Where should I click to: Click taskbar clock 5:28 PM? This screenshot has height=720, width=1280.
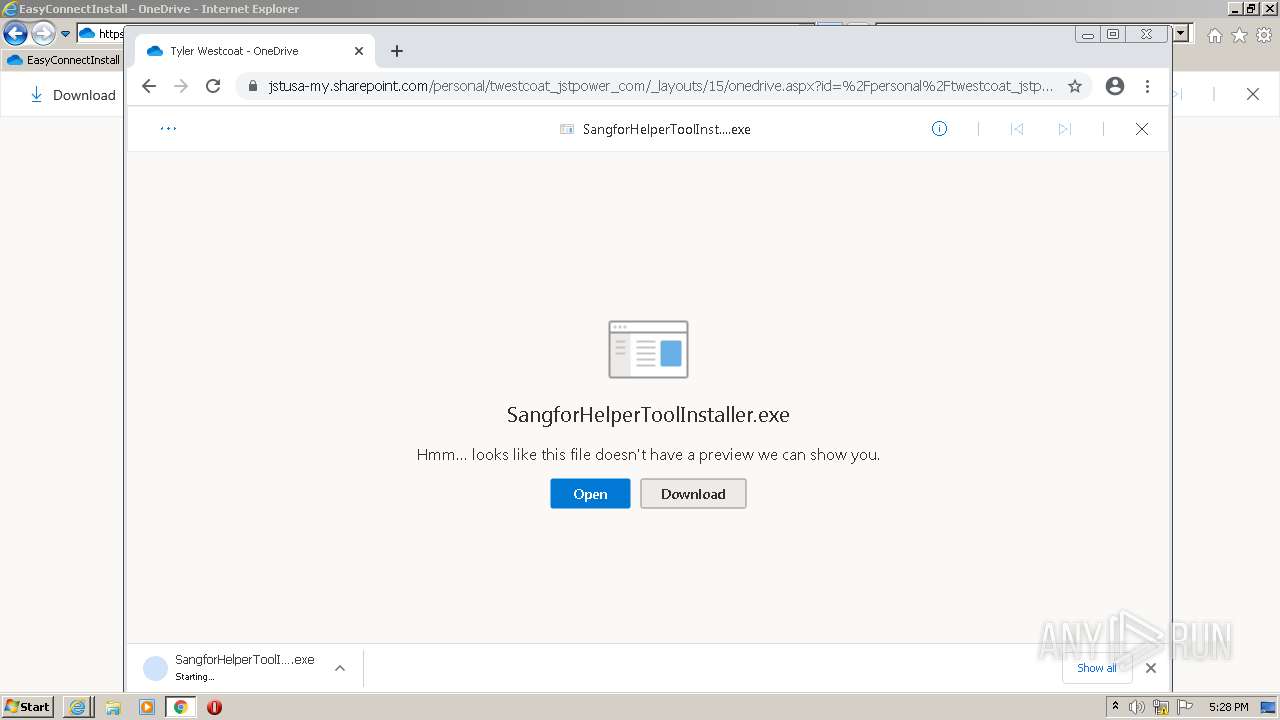pyautogui.click(x=1228, y=707)
